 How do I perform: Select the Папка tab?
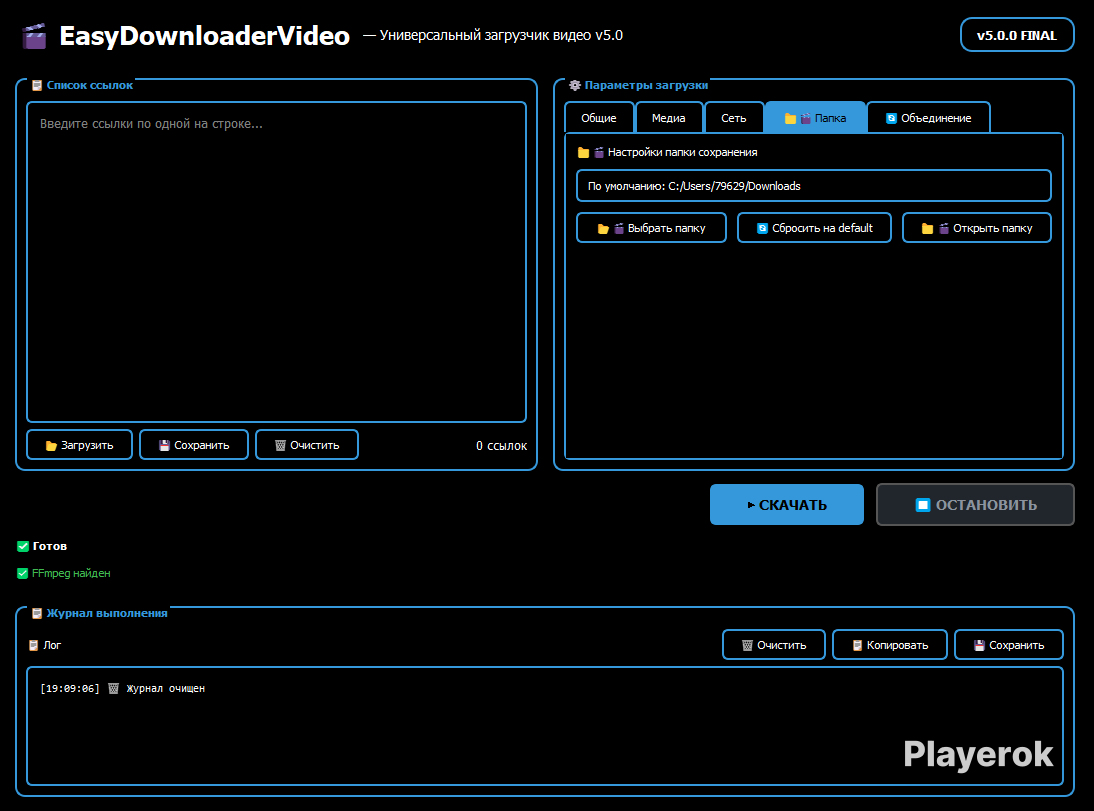[815, 118]
